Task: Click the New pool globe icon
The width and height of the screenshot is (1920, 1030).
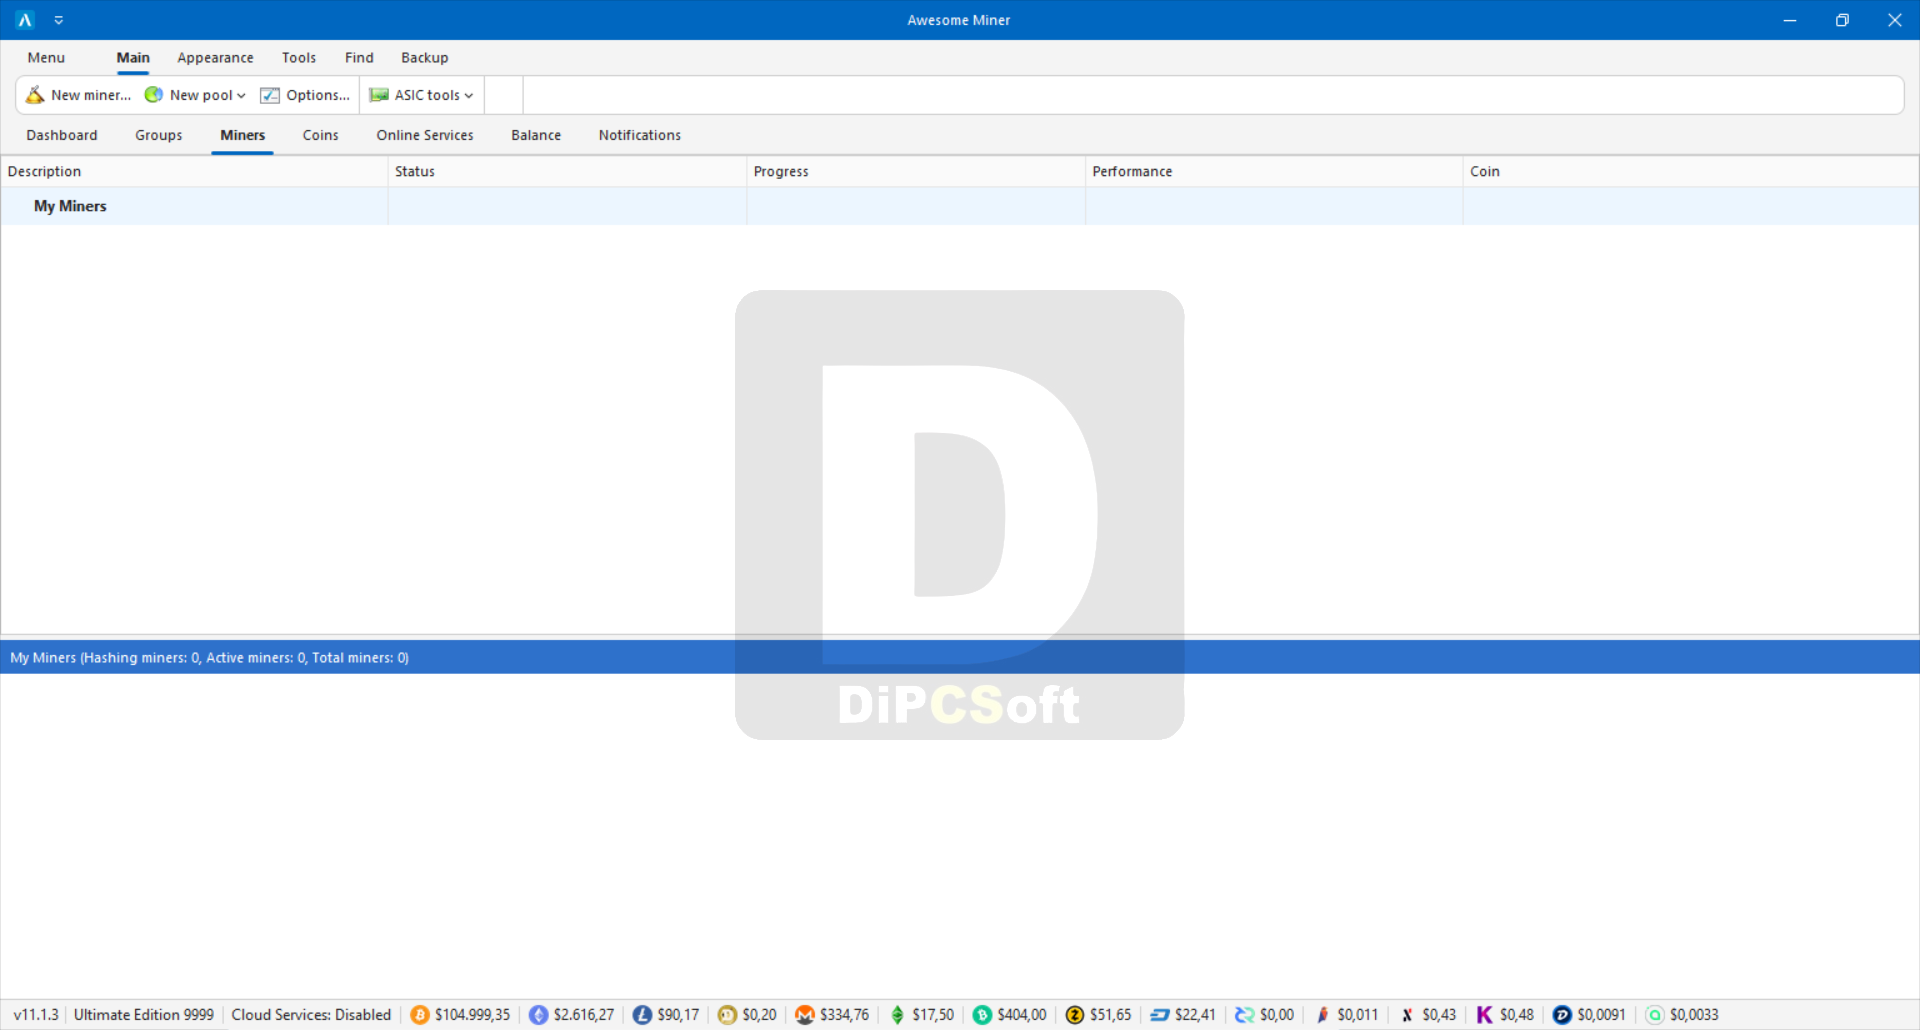Action: coord(154,95)
